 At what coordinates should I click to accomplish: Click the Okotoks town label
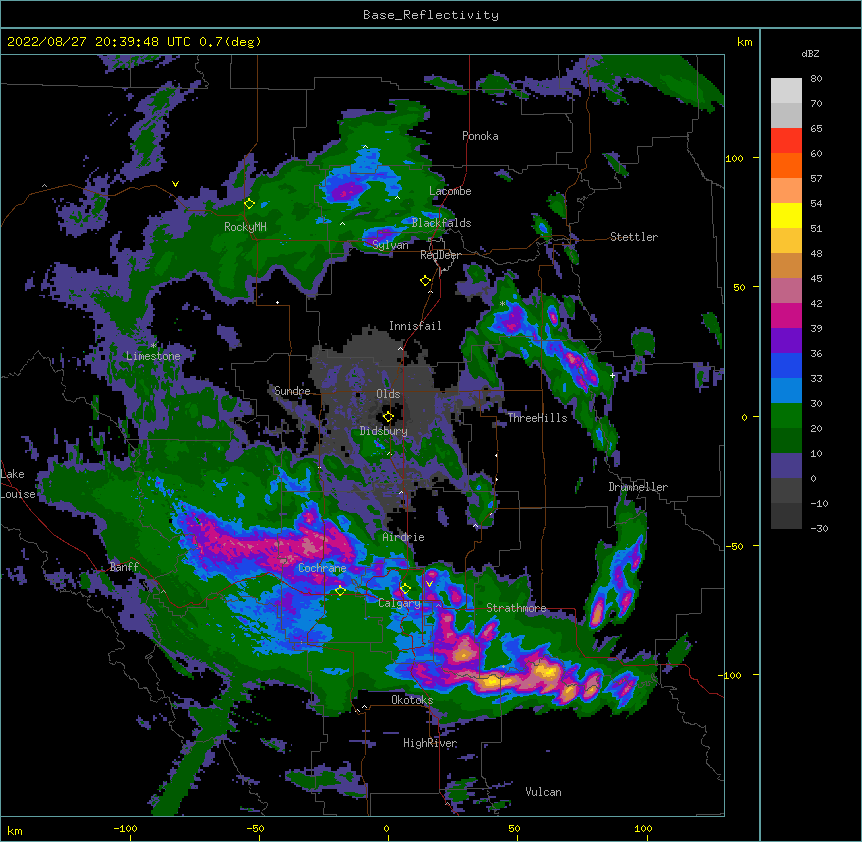(412, 700)
